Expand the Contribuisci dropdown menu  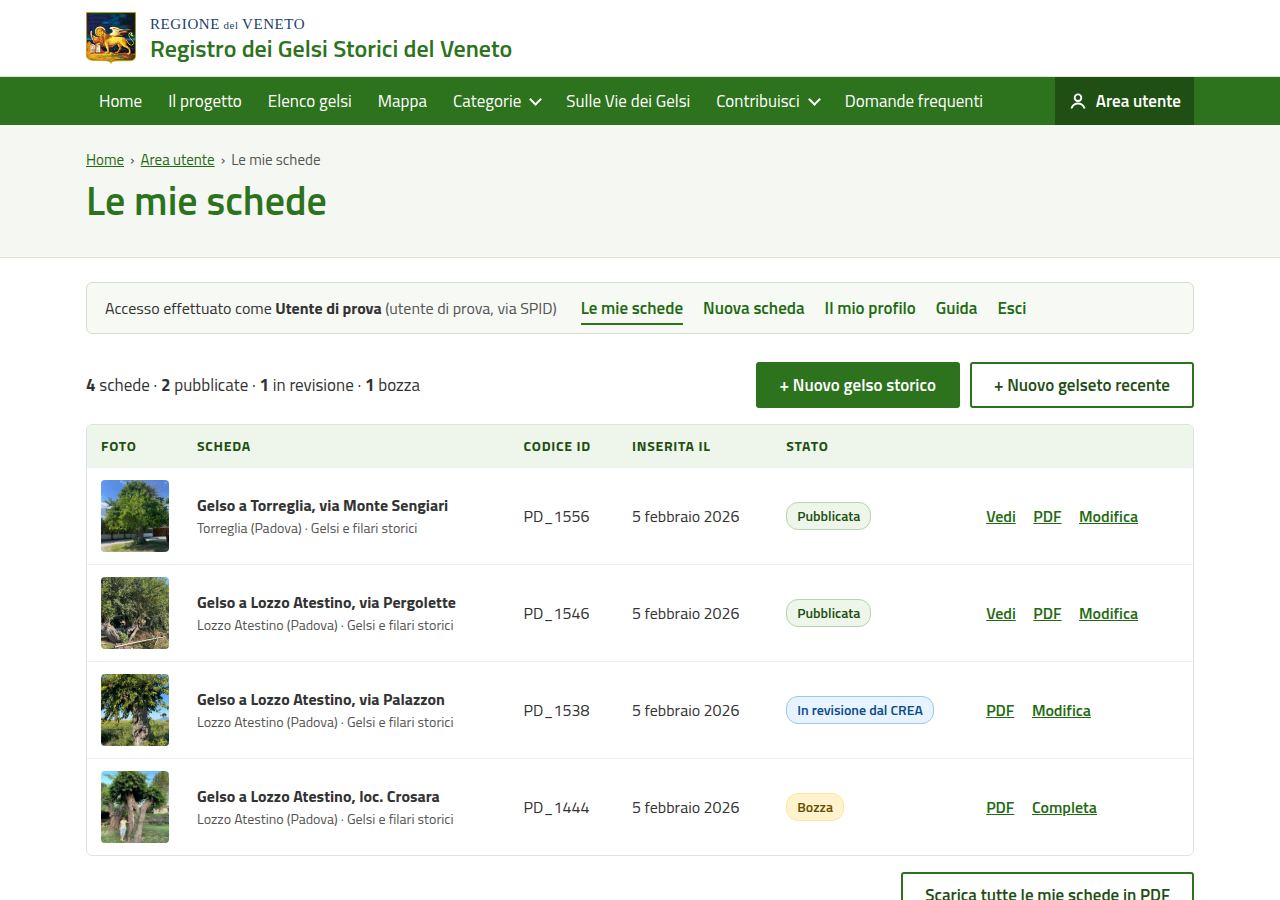pos(768,101)
